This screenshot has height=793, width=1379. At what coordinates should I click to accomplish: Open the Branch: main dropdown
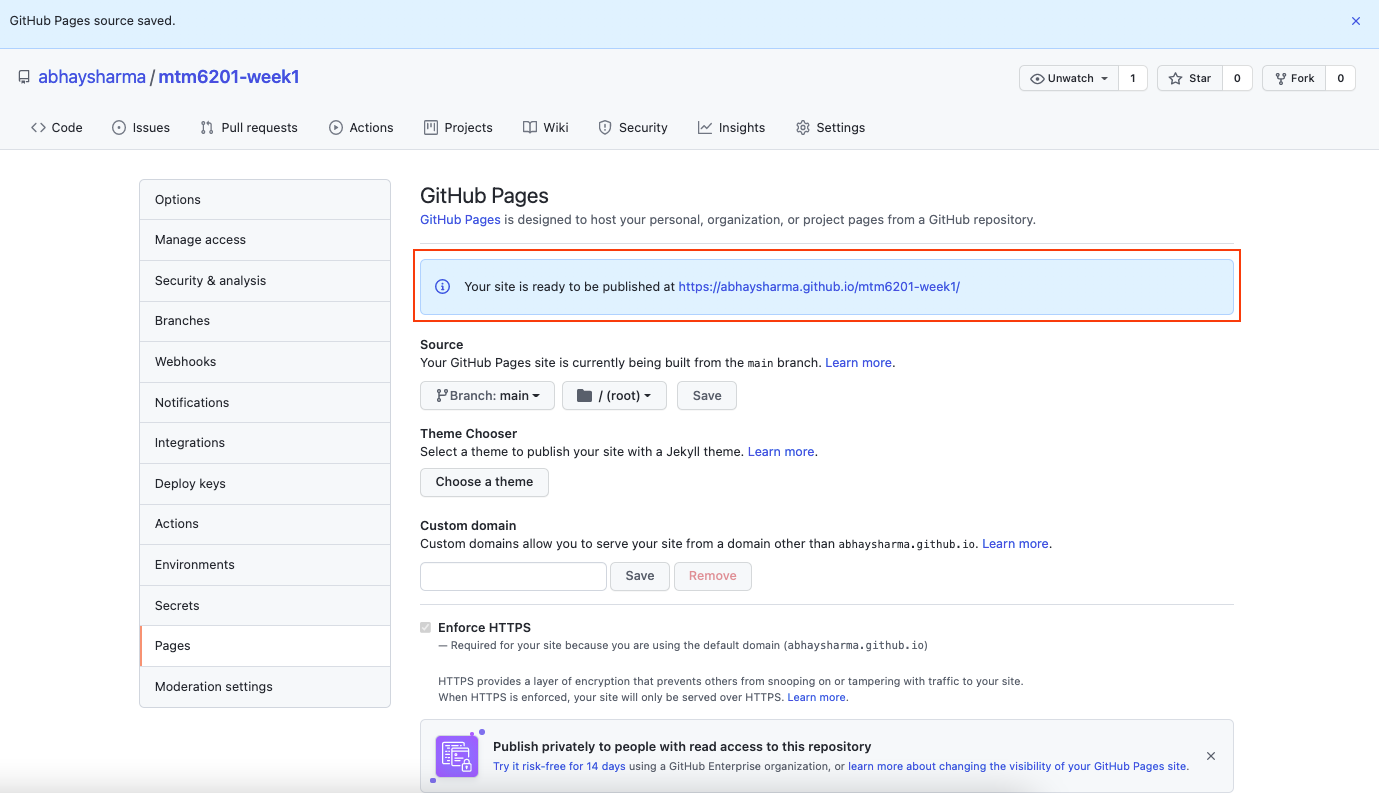coord(487,396)
